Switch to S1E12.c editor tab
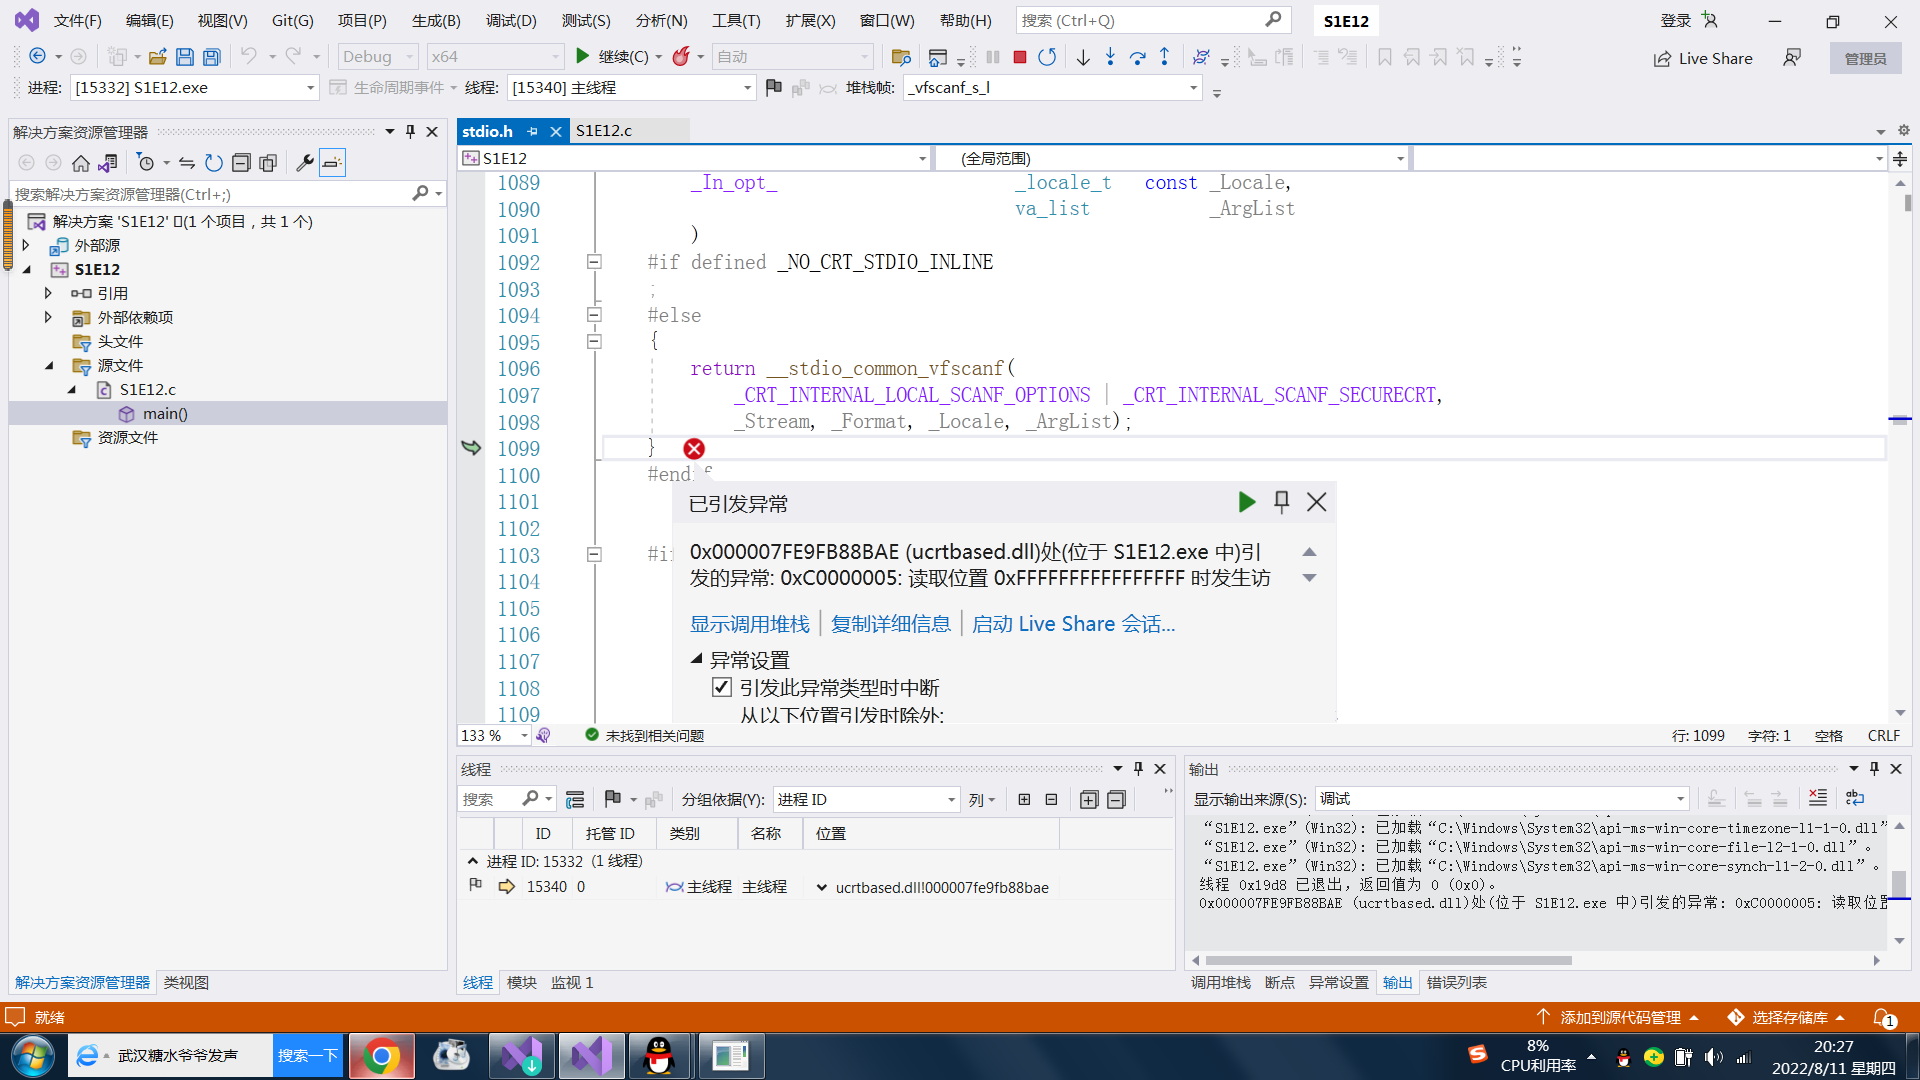The width and height of the screenshot is (1920, 1080). [603, 131]
